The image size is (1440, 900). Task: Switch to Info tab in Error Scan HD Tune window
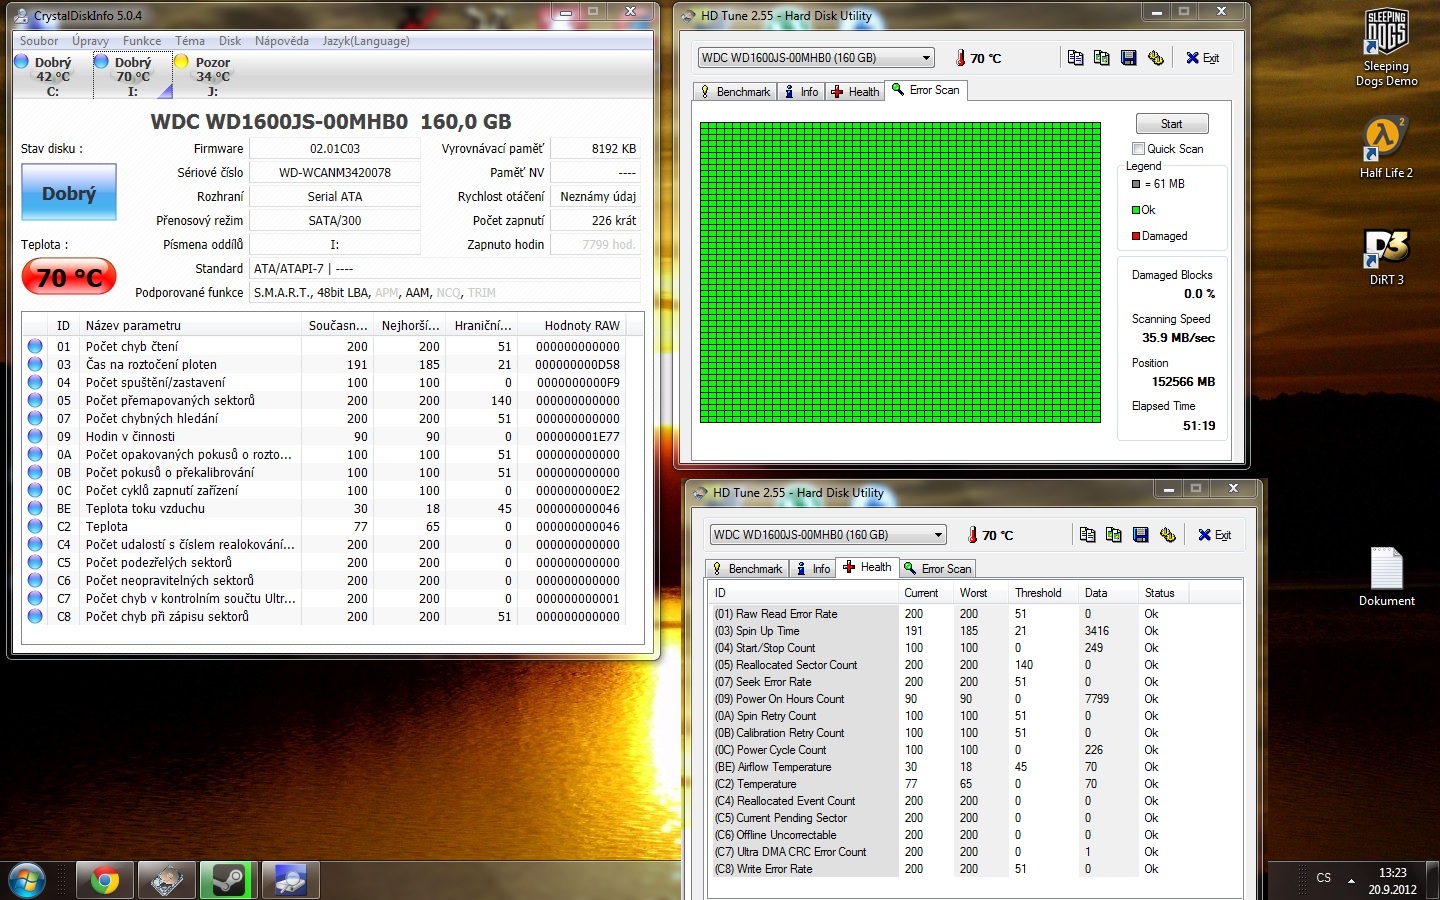coord(801,92)
